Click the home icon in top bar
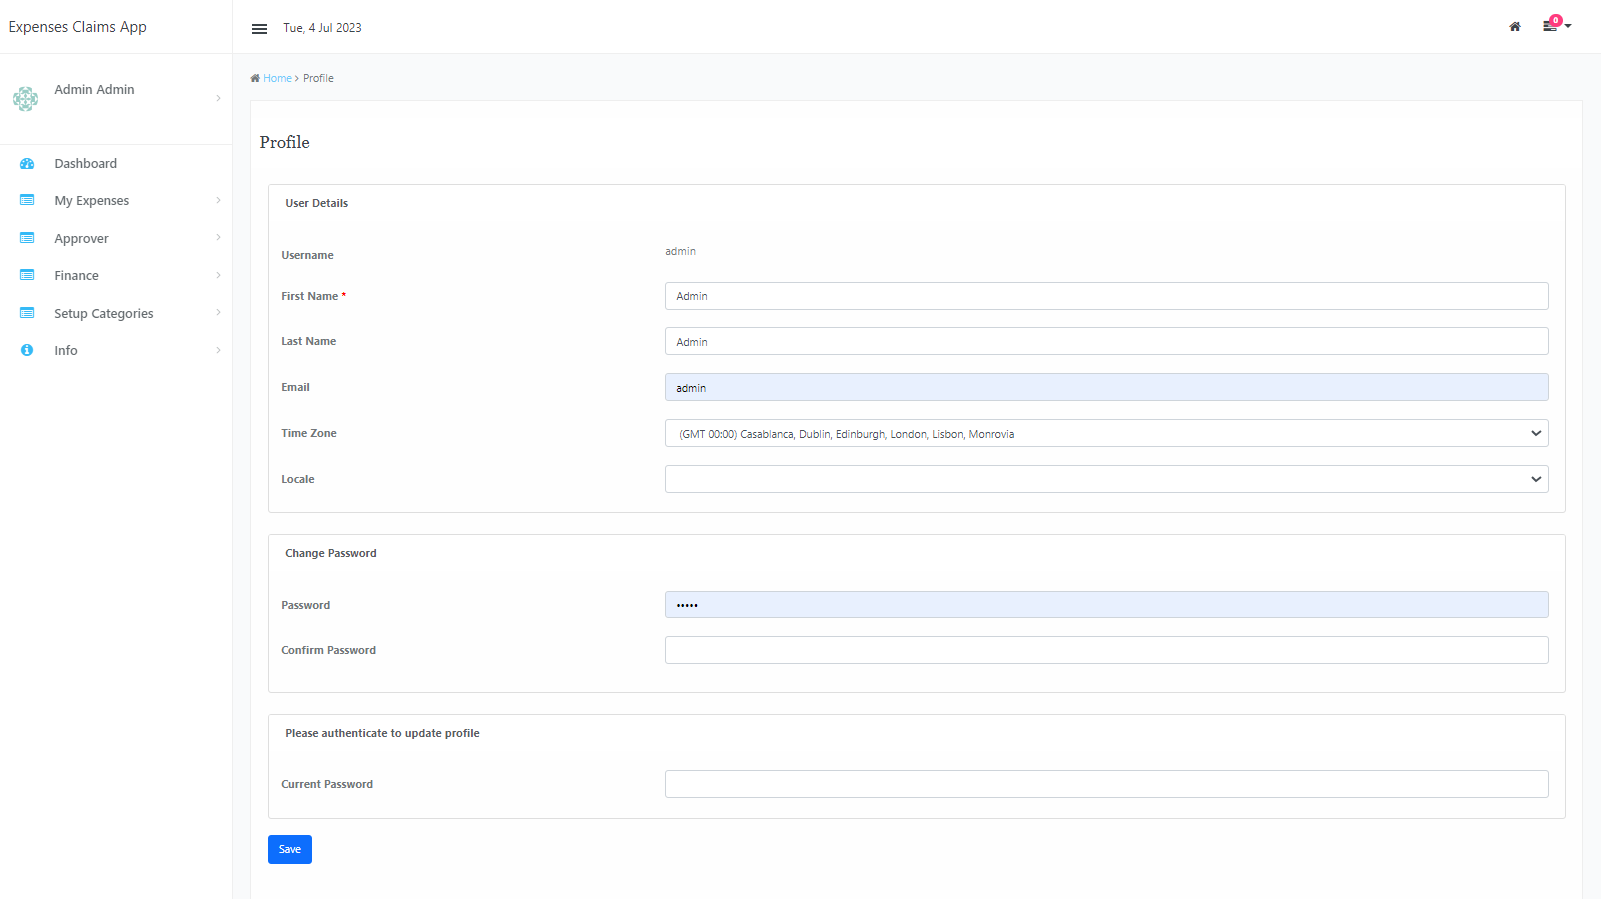The height and width of the screenshot is (899, 1601). (1515, 27)
